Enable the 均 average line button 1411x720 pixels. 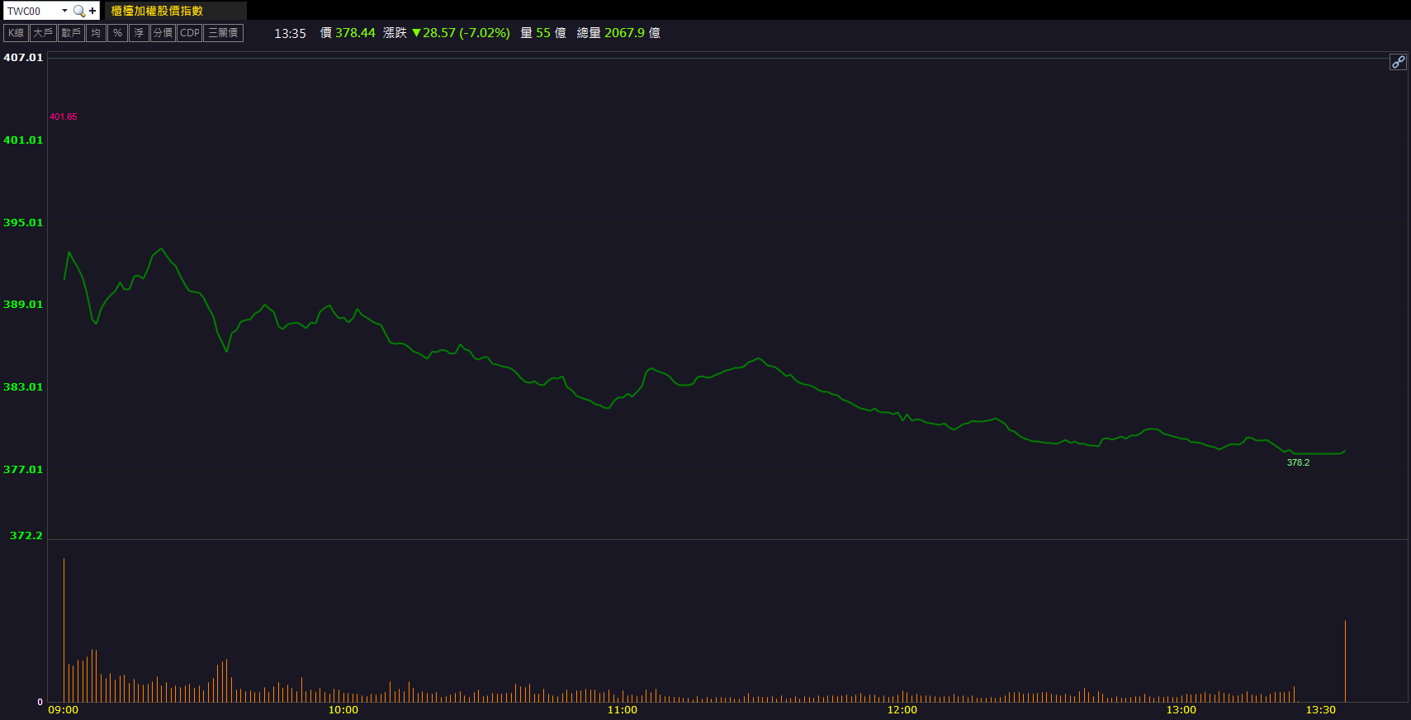pyautogui.click(x=96, y=33)
